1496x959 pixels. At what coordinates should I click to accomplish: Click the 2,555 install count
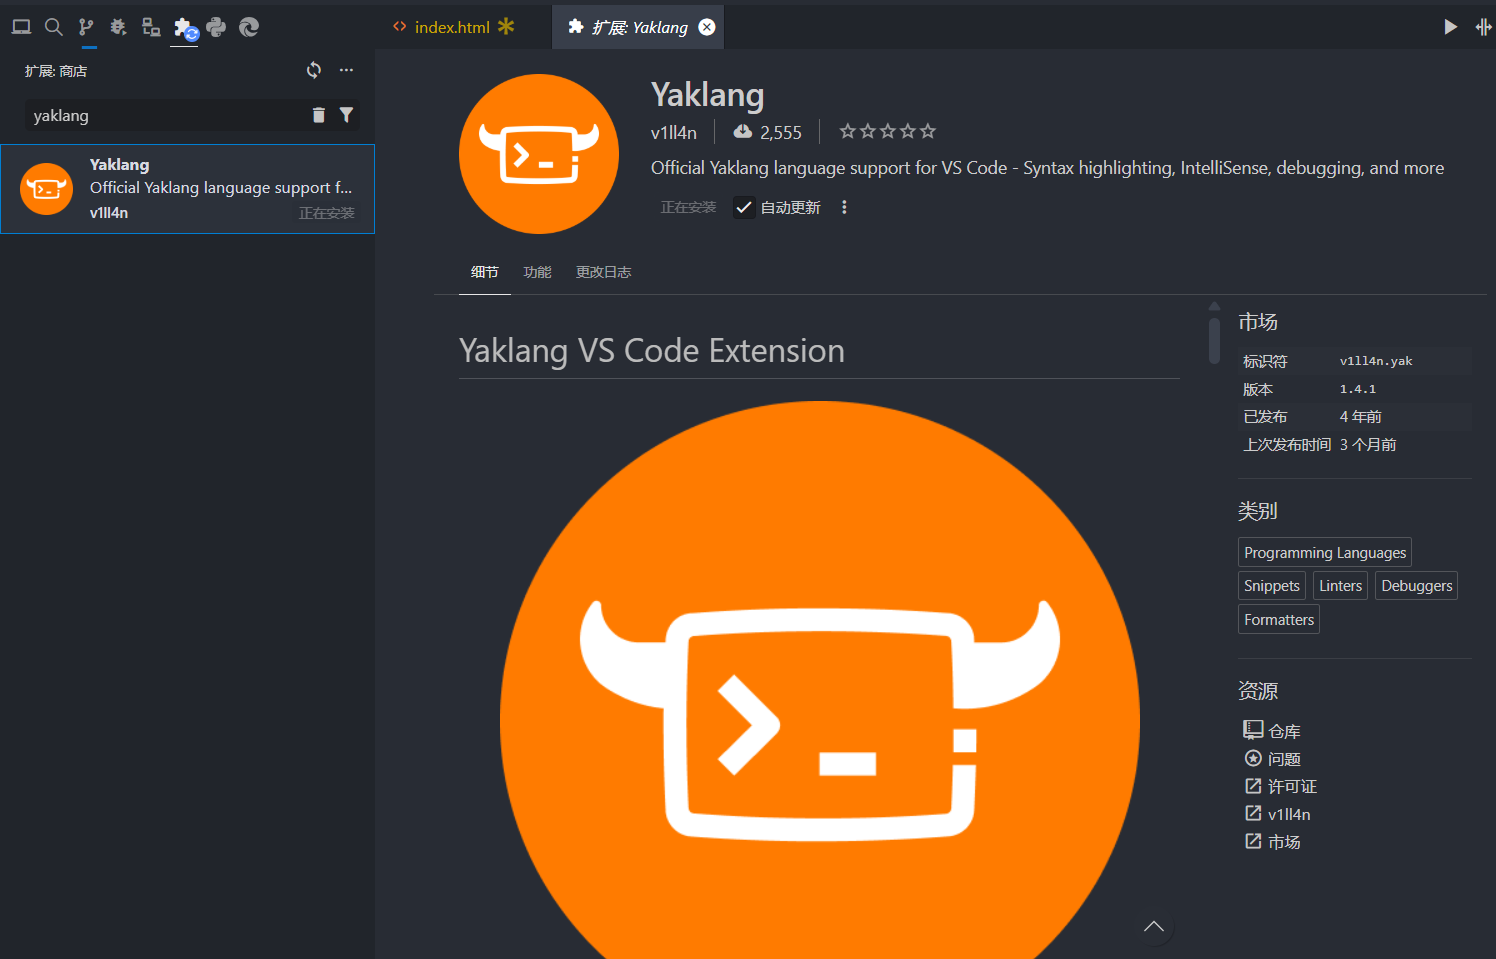pos(767,132)
